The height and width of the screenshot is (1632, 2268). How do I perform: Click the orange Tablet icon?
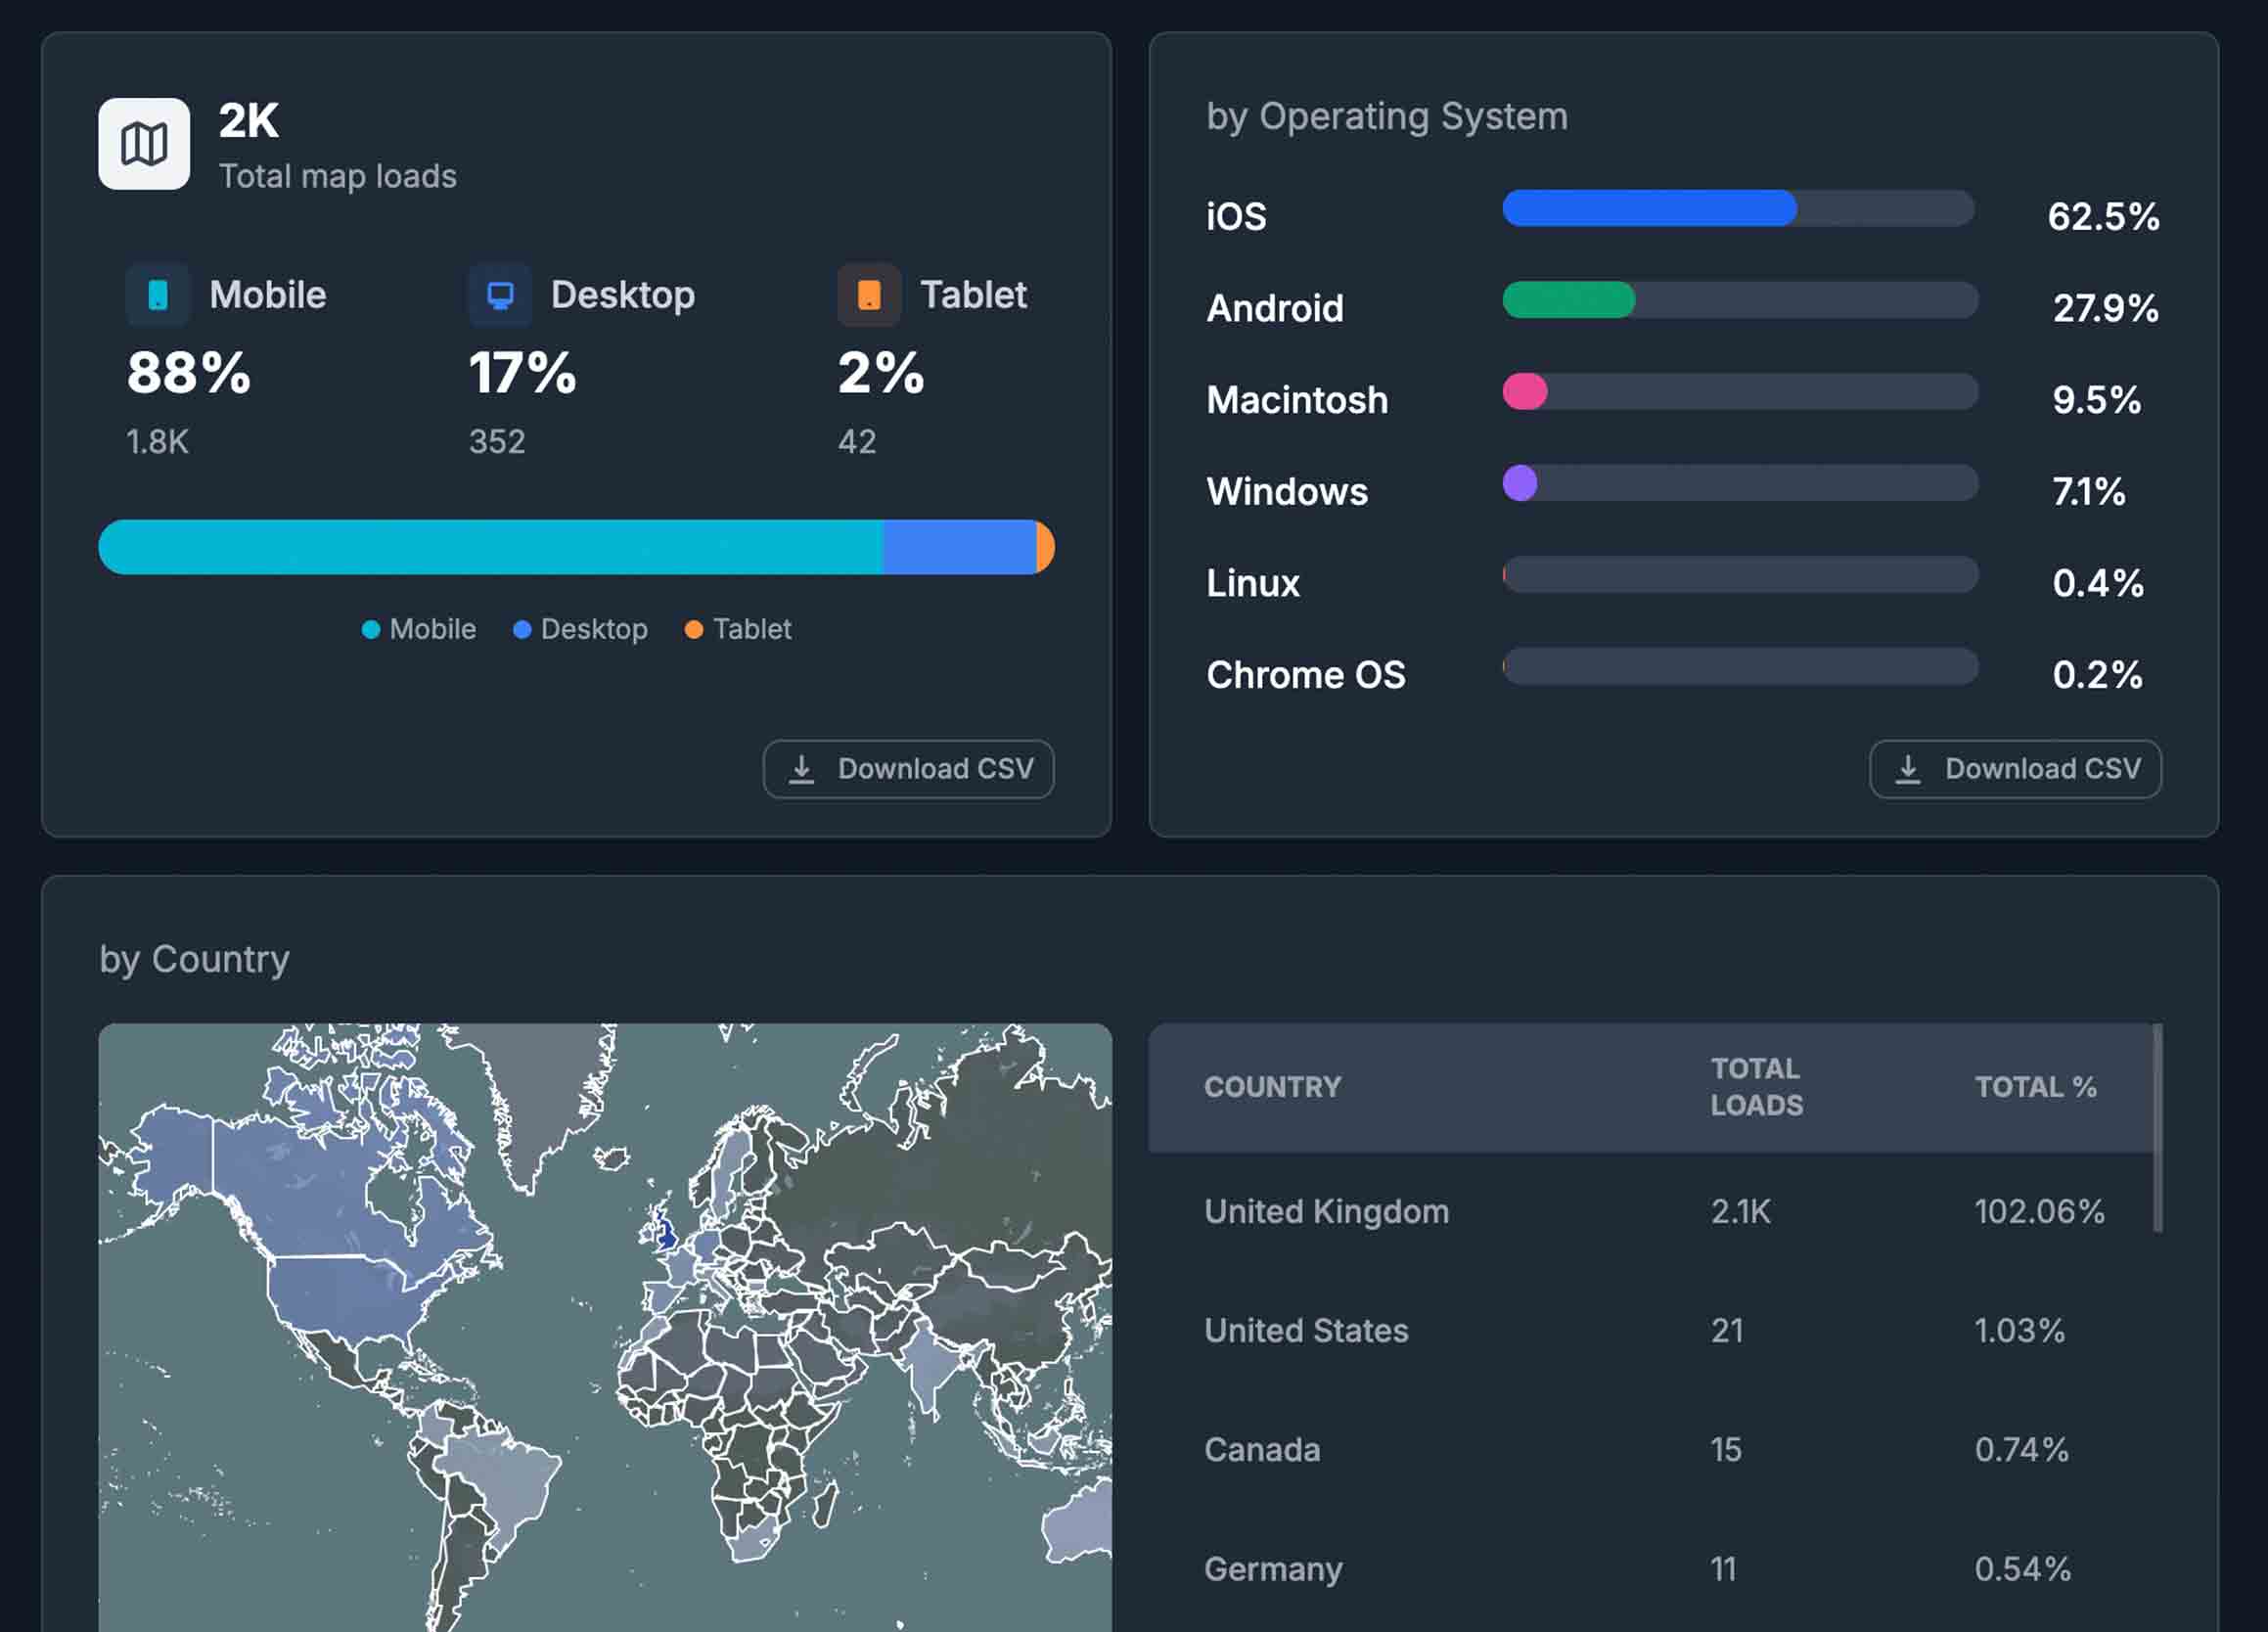(x=869, y=295)
